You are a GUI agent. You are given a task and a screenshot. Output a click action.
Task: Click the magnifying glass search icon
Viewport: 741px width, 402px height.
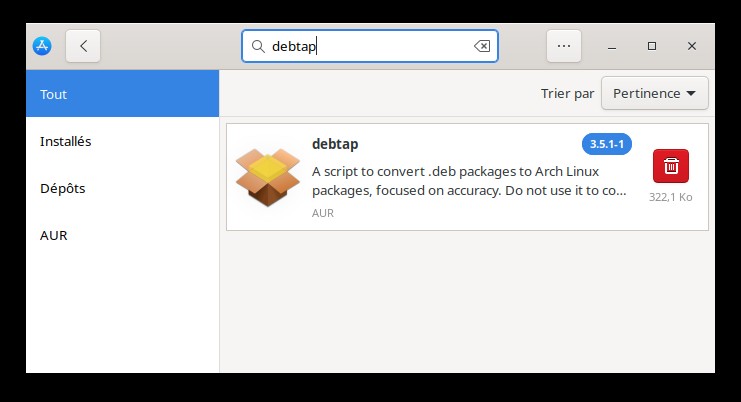258,46
